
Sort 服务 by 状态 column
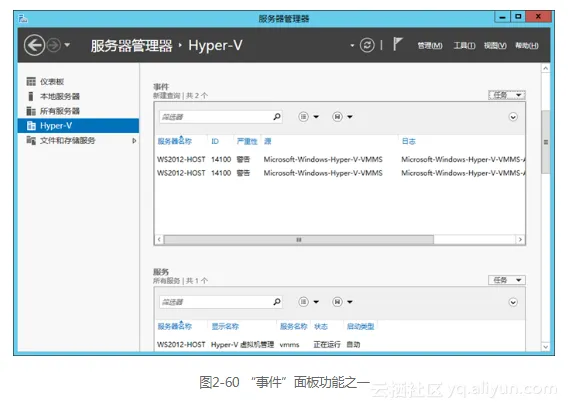321,326
